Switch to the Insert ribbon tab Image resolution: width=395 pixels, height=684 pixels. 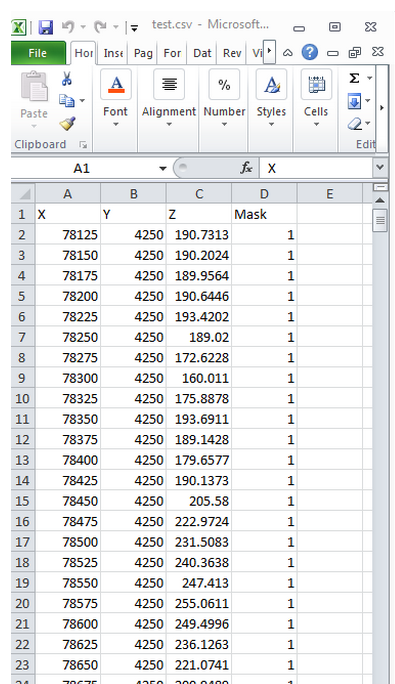click(x=113, y=53)
